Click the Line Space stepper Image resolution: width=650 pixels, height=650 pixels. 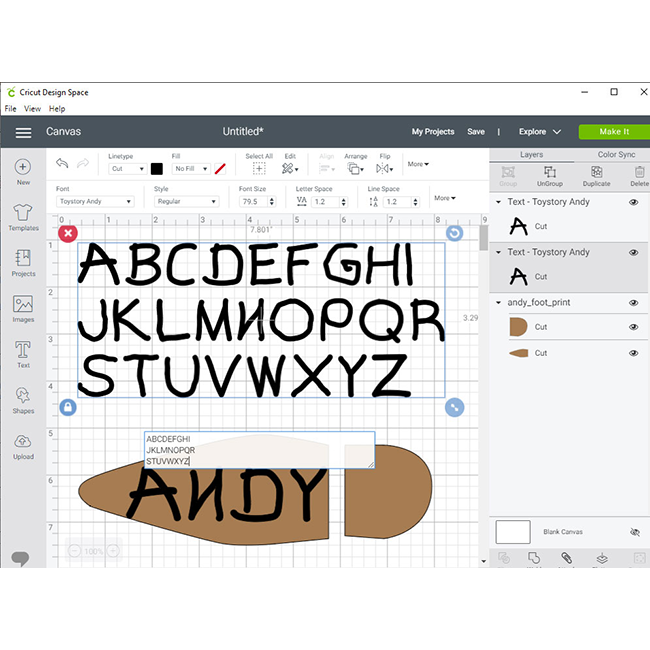click(415, 202)
